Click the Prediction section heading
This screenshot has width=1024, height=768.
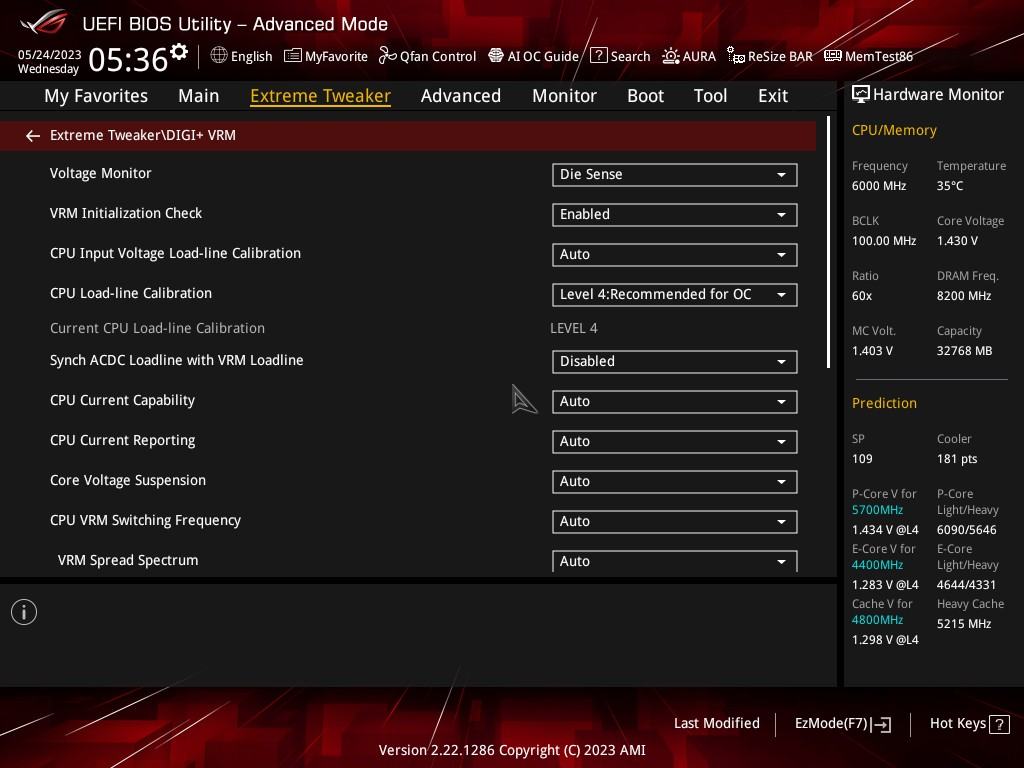click(x=884, y=403)
